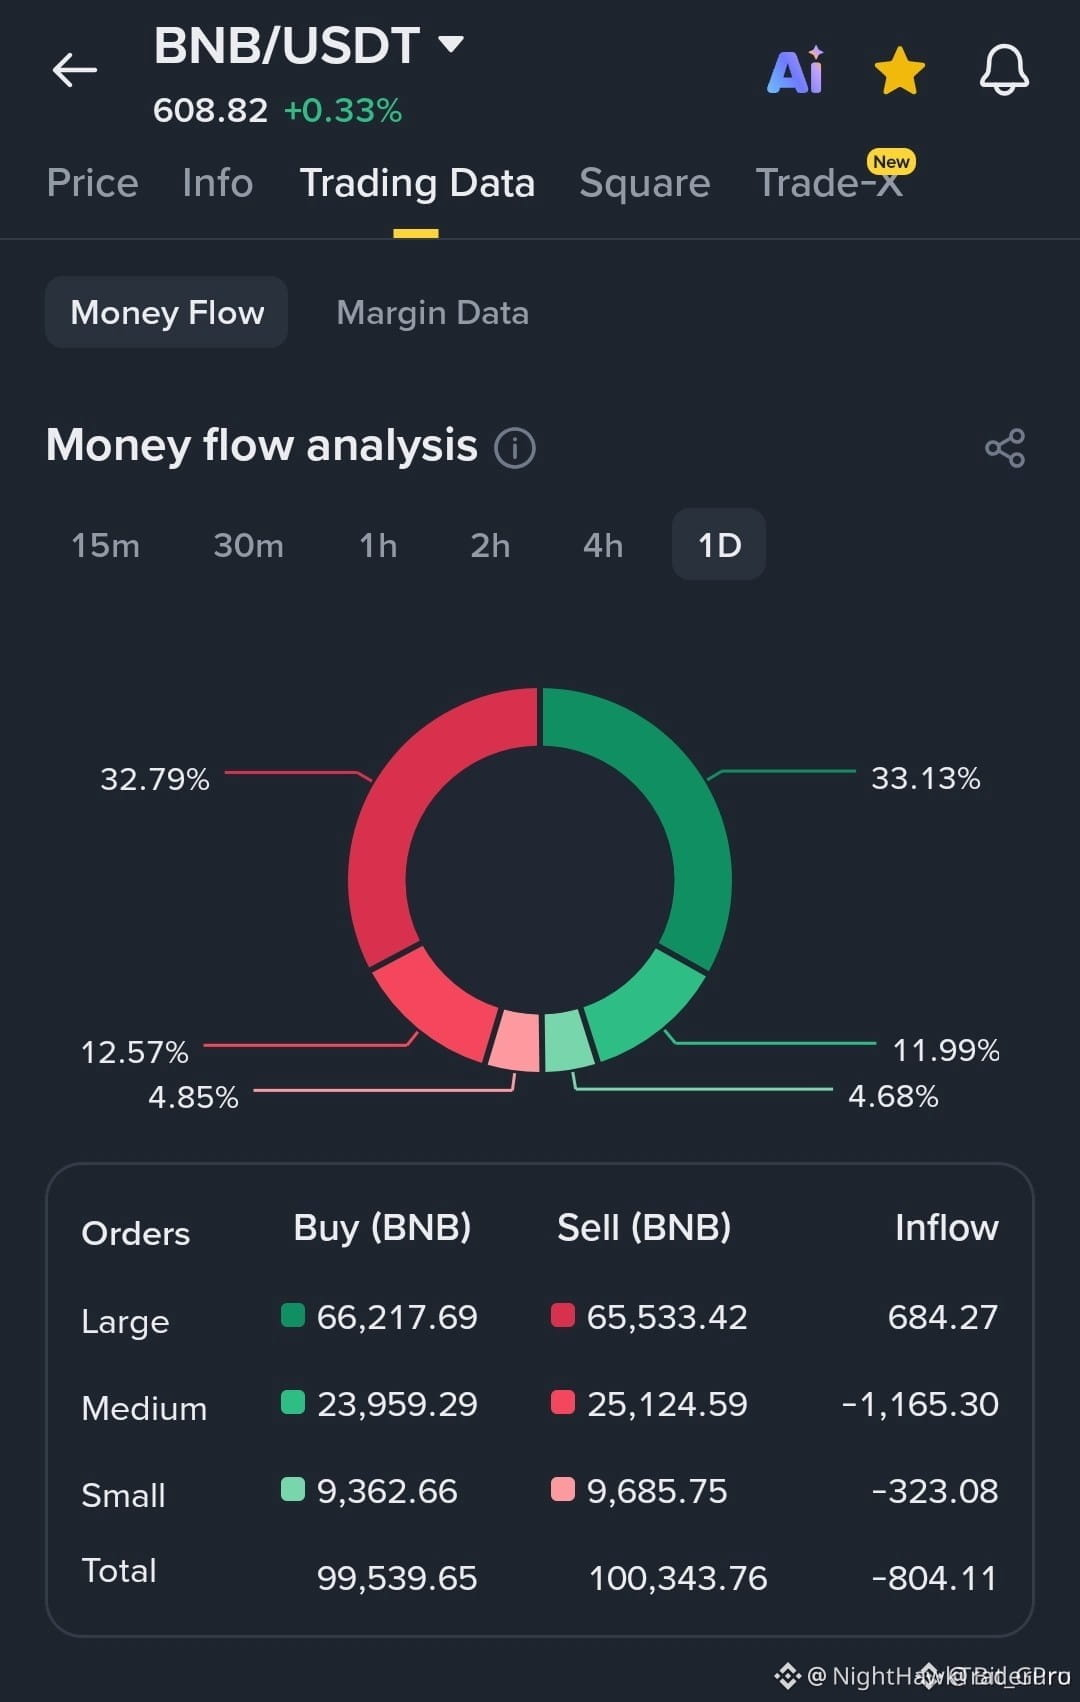Choose the 1h time interval
The width and height of the screenshot is (1080, 1702).
(x=378, y=545)
